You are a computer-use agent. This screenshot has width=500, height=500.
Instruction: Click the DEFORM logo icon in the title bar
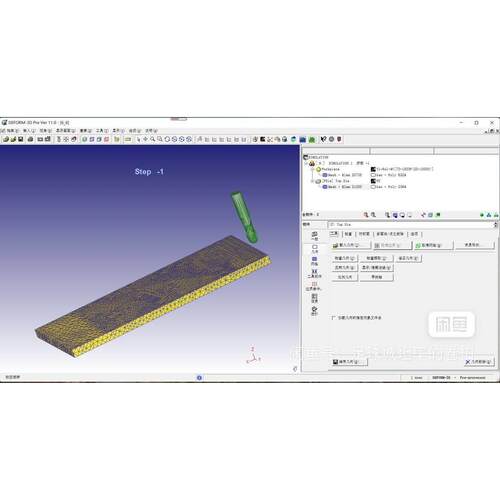click(x=4, y=123)
